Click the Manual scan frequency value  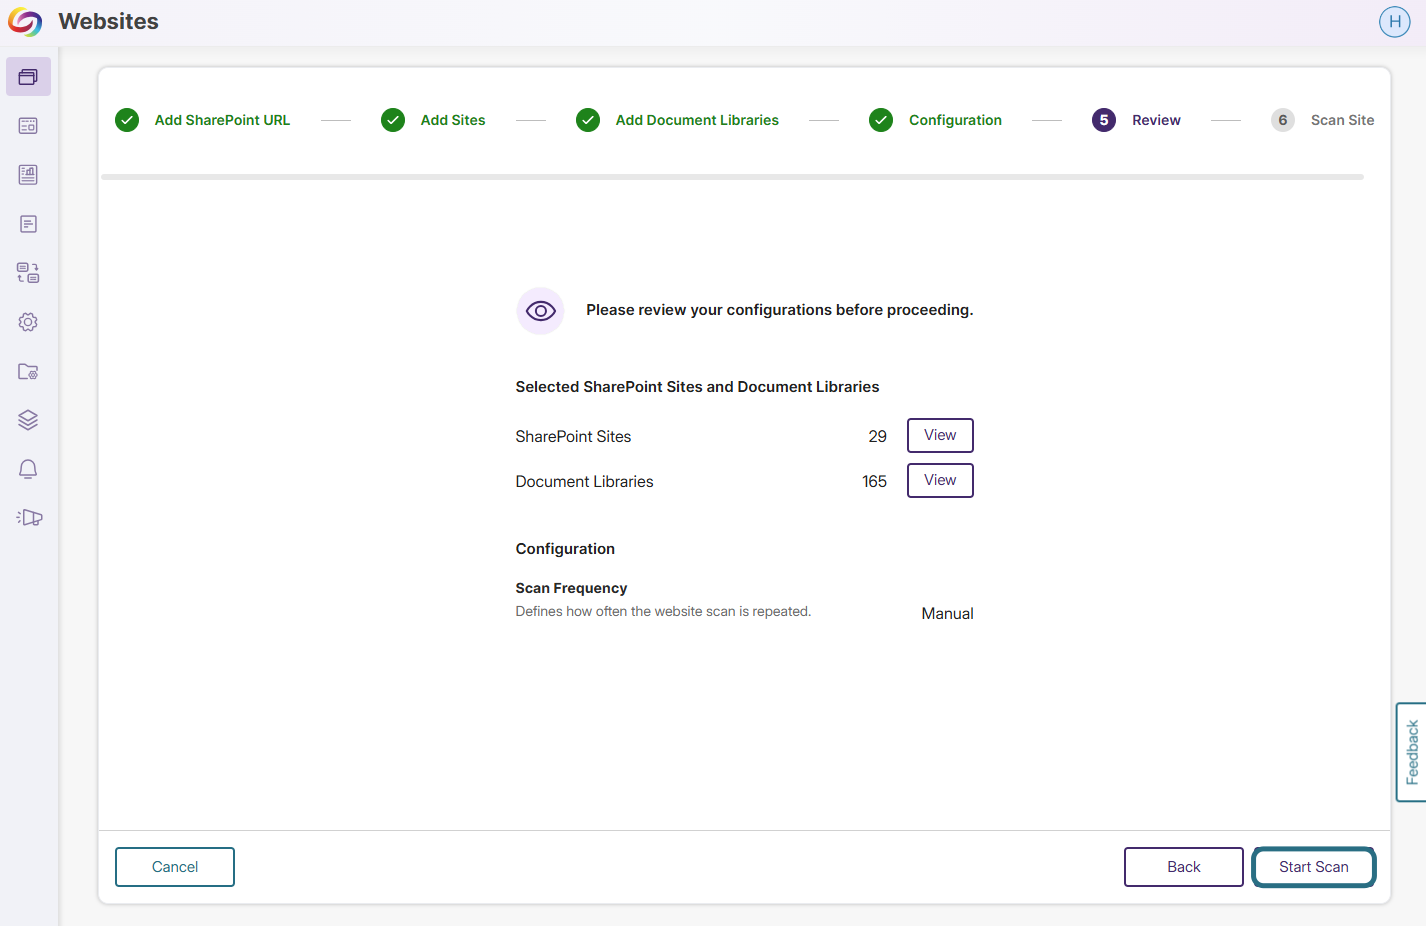[947, 614]
